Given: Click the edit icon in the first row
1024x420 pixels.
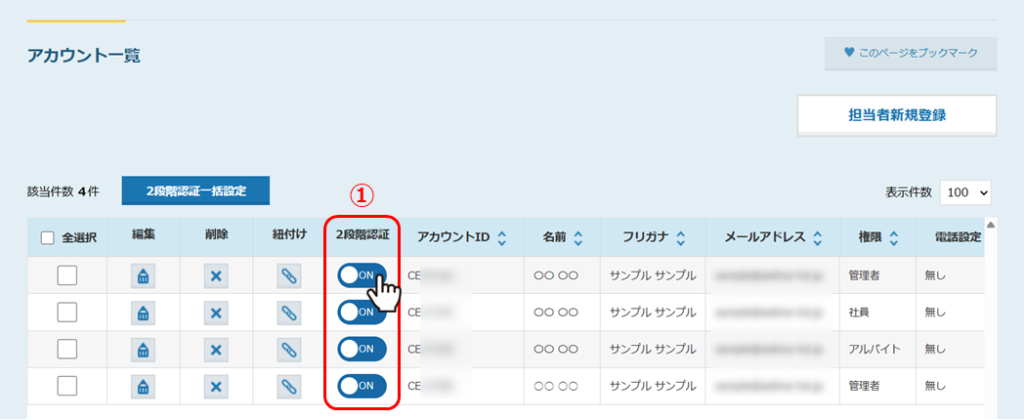Looking at the screenshot, I should [x=143, y=276].
